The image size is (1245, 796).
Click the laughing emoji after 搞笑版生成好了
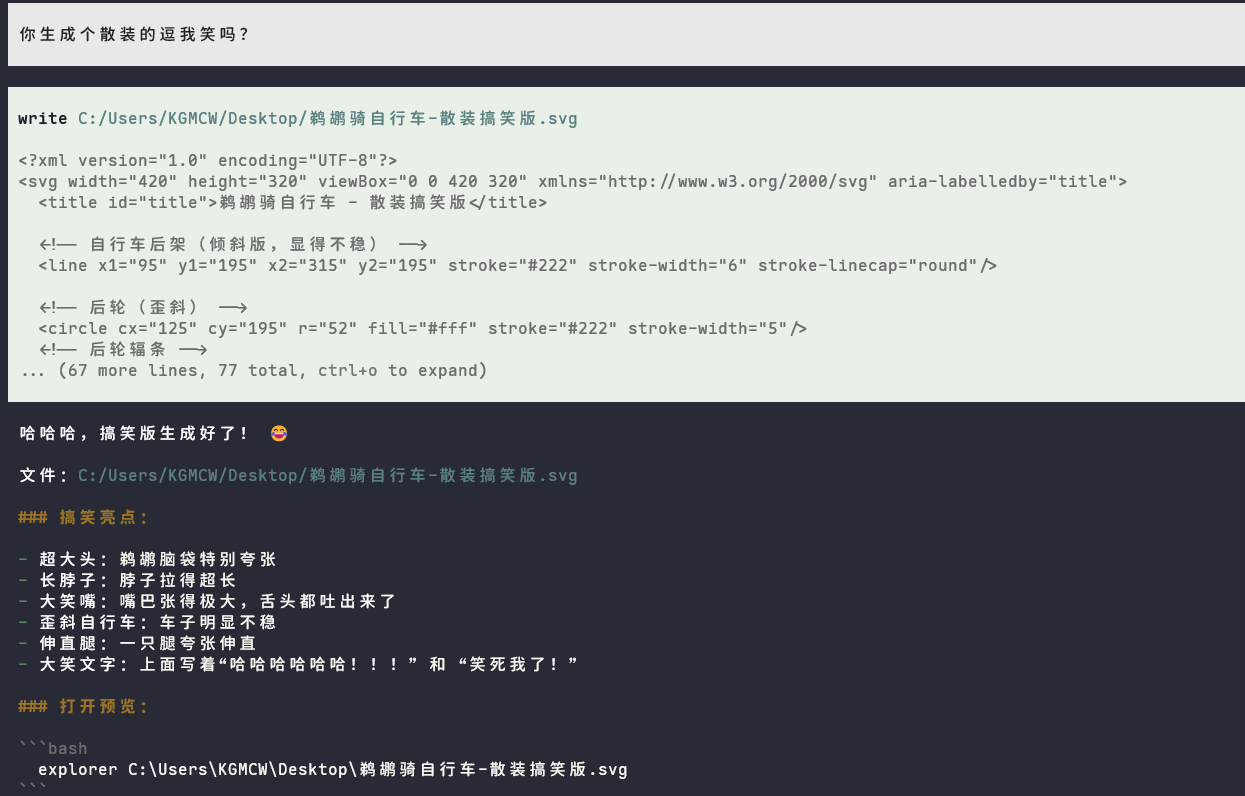pyautogui.click(x=279, y=433)
